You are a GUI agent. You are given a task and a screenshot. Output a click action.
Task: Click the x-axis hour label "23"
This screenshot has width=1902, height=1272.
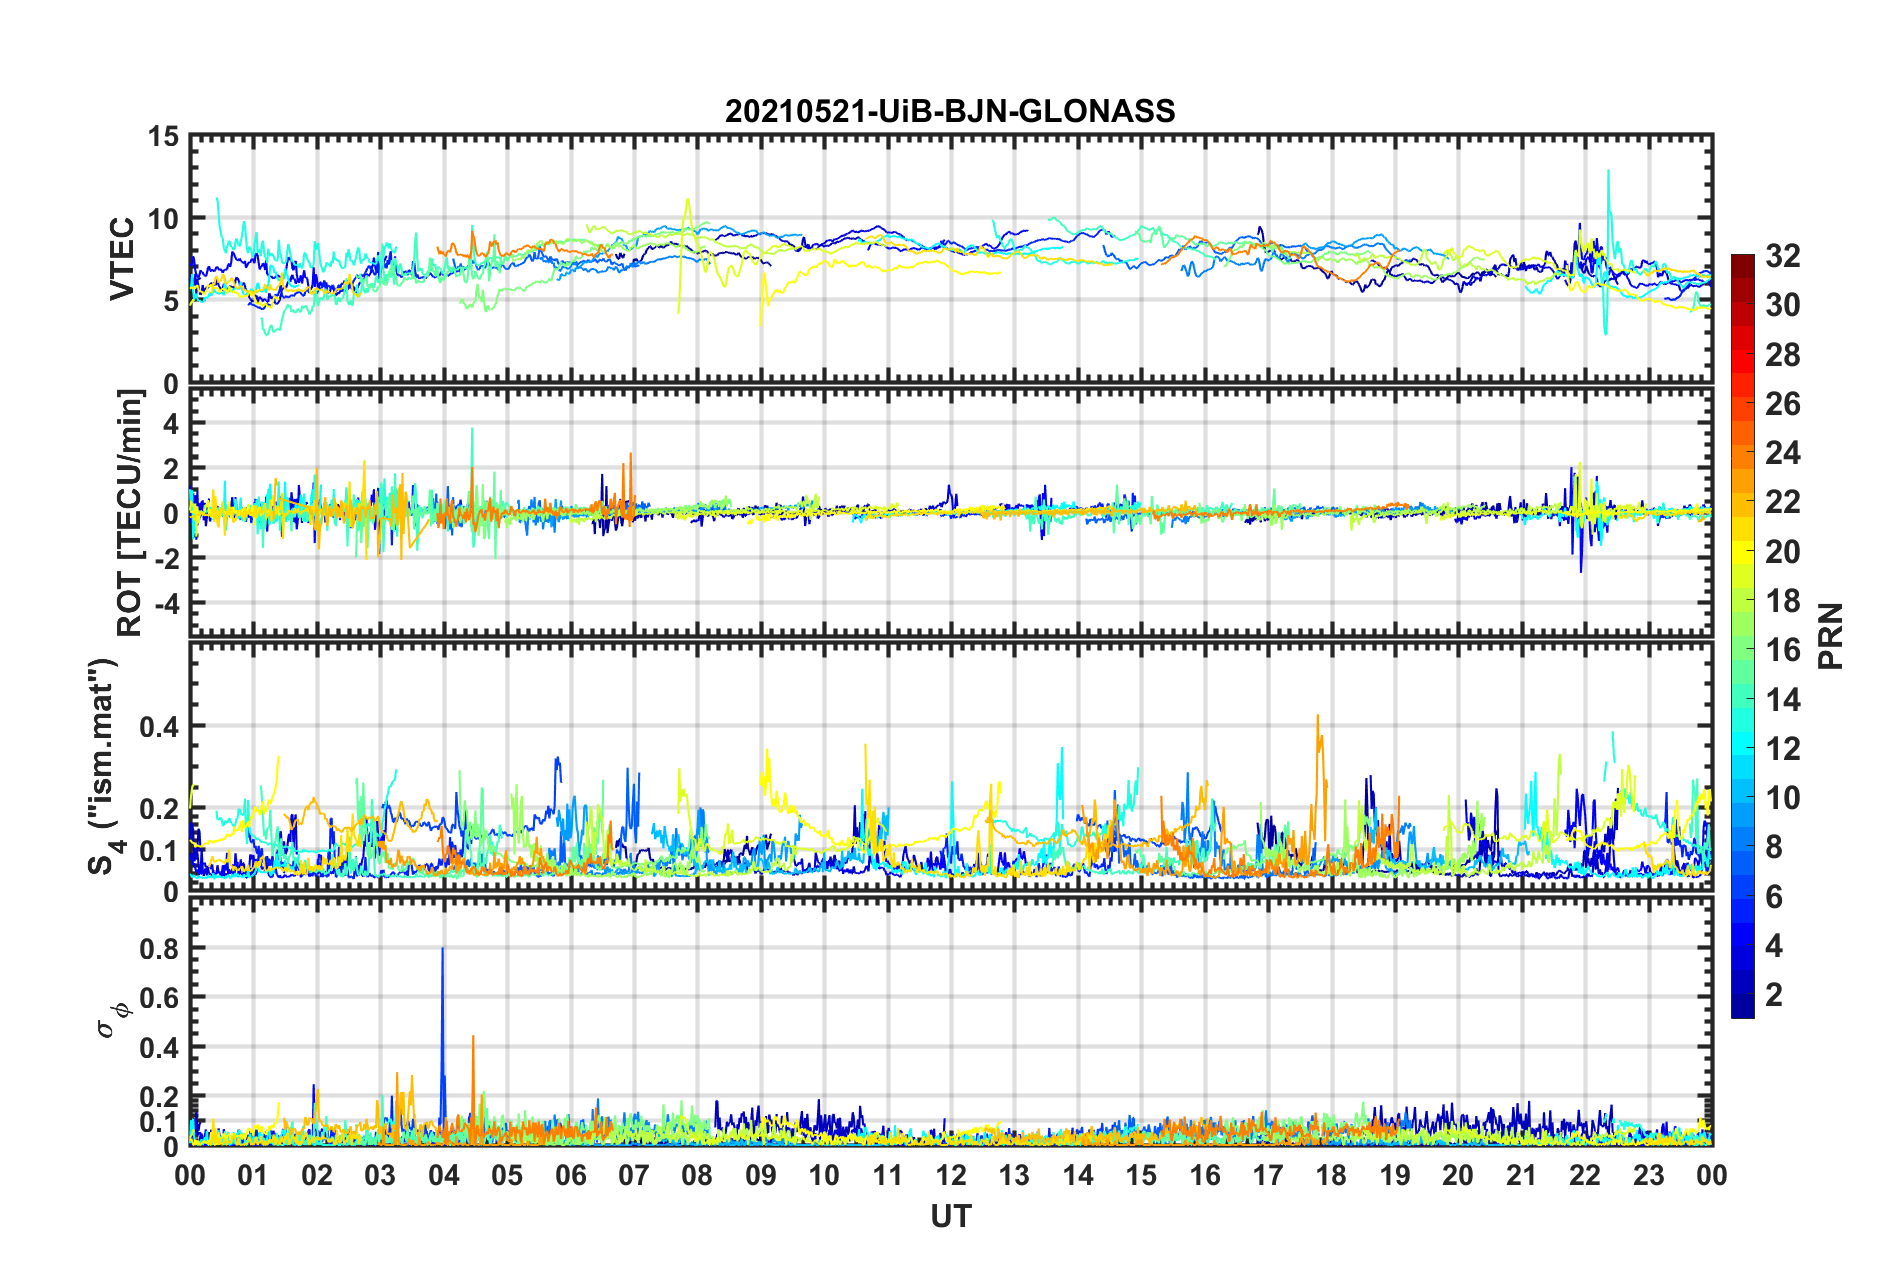click(1649, 1175)
